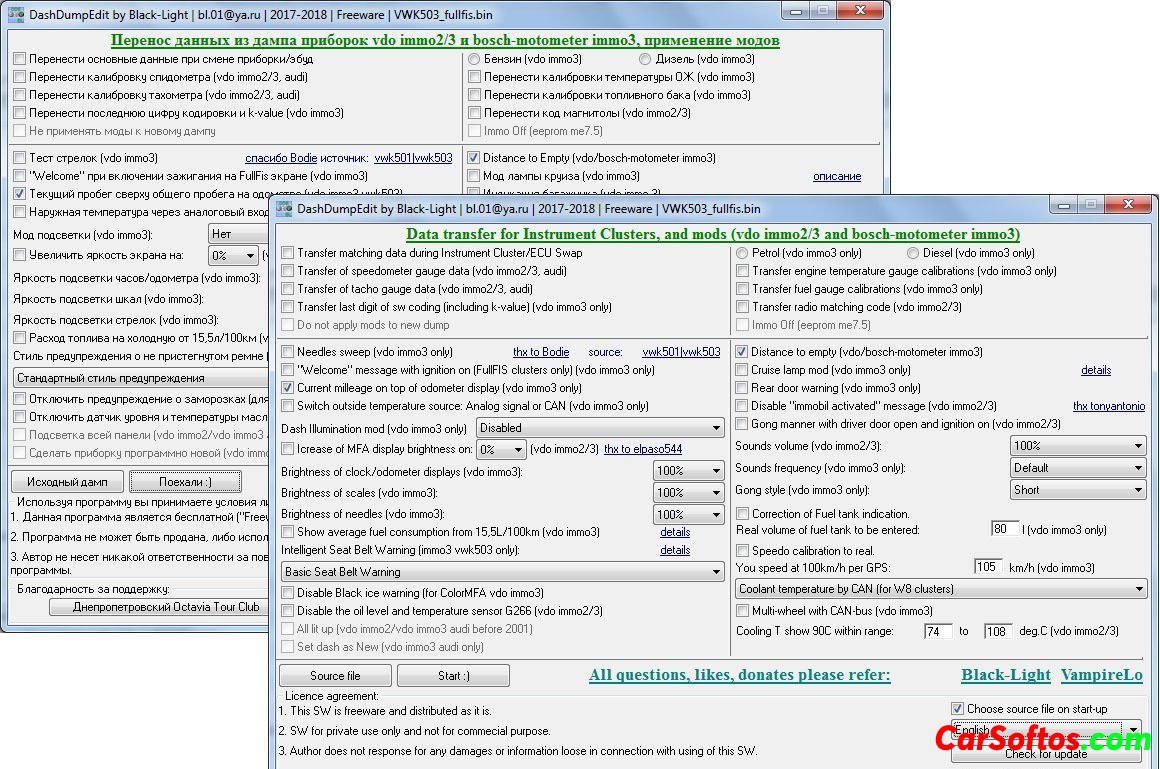Open the Sounds volume dropdown
This screenshot has height=769, width=1160.
click(x=1078, y=446)
